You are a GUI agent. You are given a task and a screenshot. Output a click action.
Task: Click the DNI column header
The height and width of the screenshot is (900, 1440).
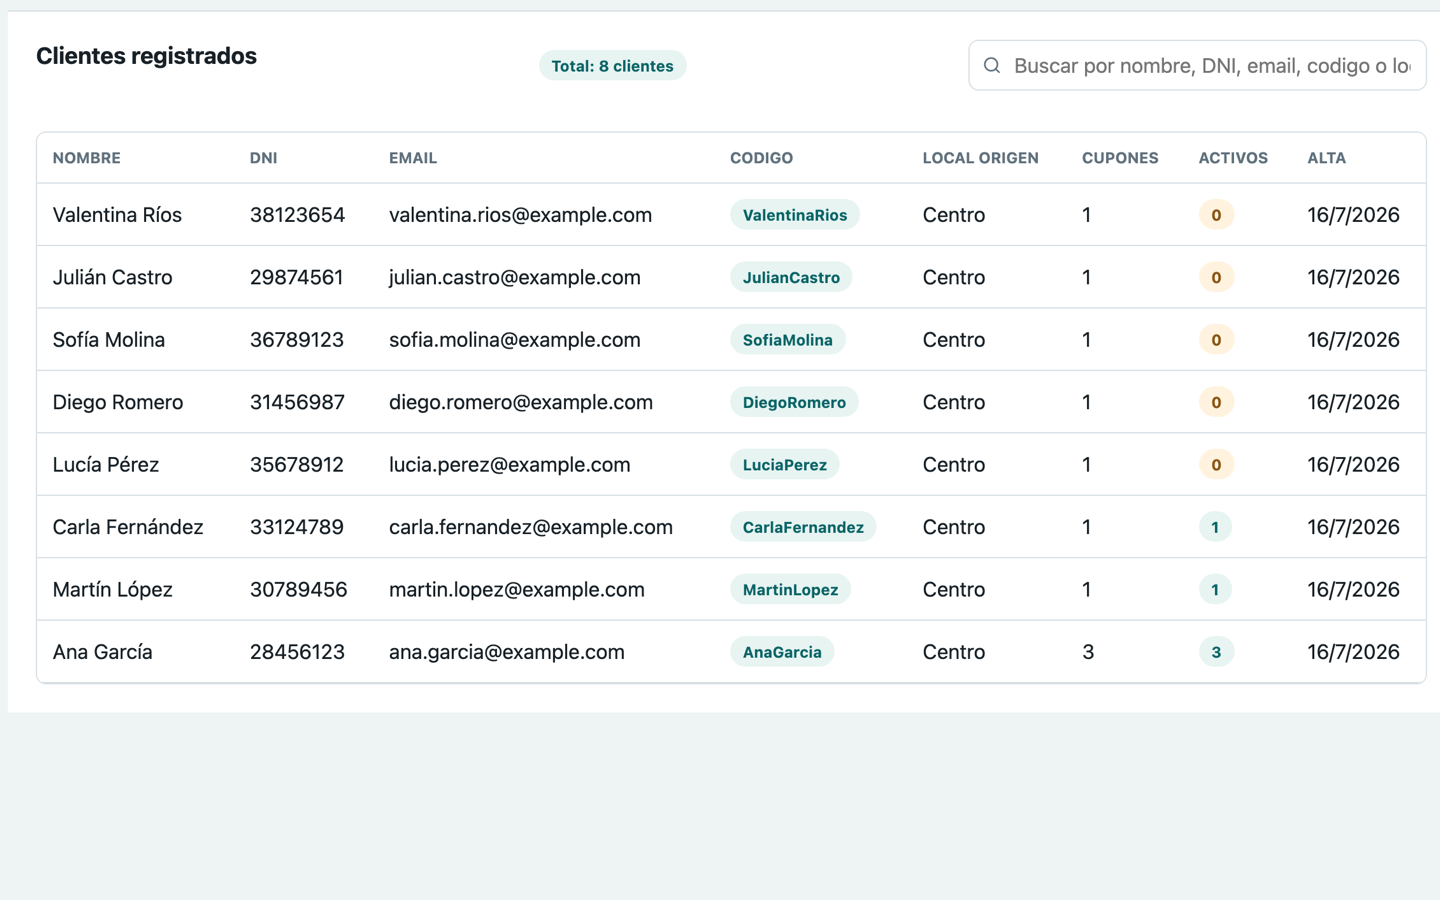coord(264,158)
